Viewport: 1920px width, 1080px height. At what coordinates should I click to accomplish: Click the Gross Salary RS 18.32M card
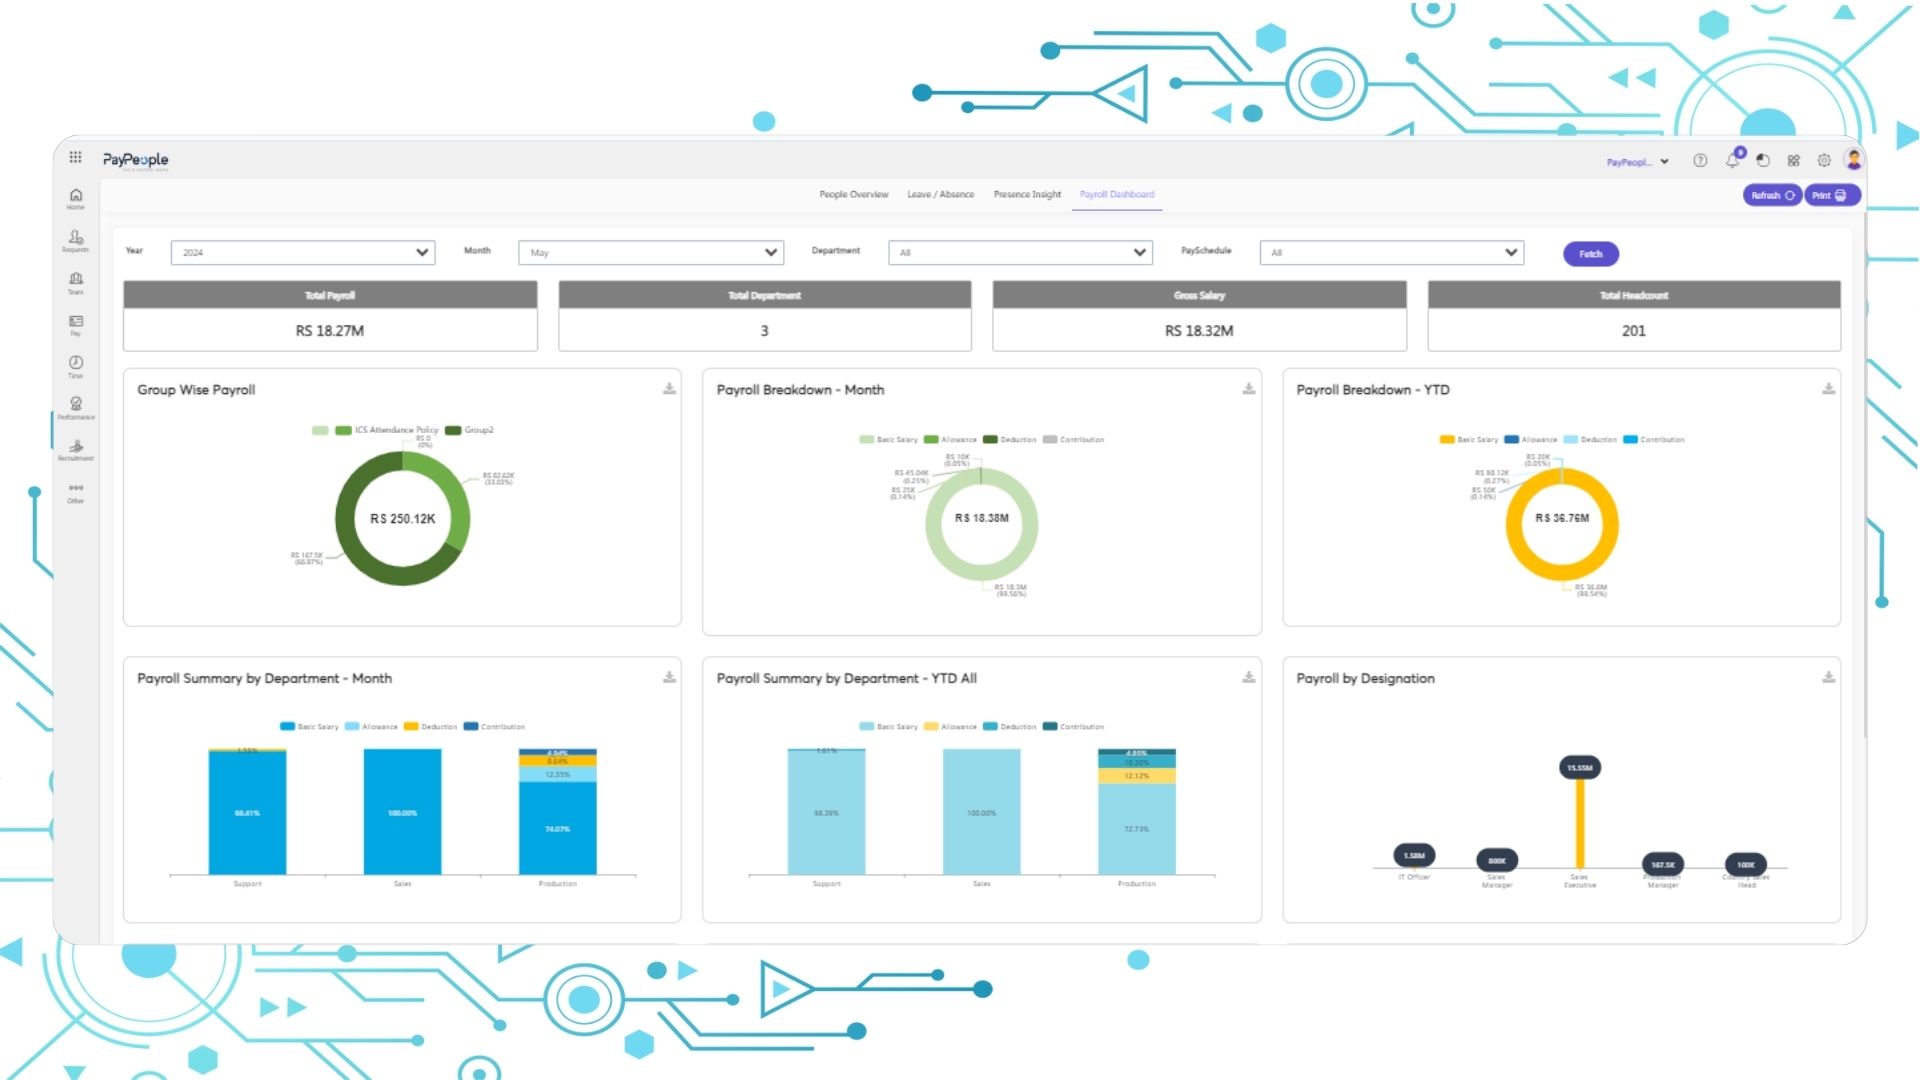tap(1199, 316)
